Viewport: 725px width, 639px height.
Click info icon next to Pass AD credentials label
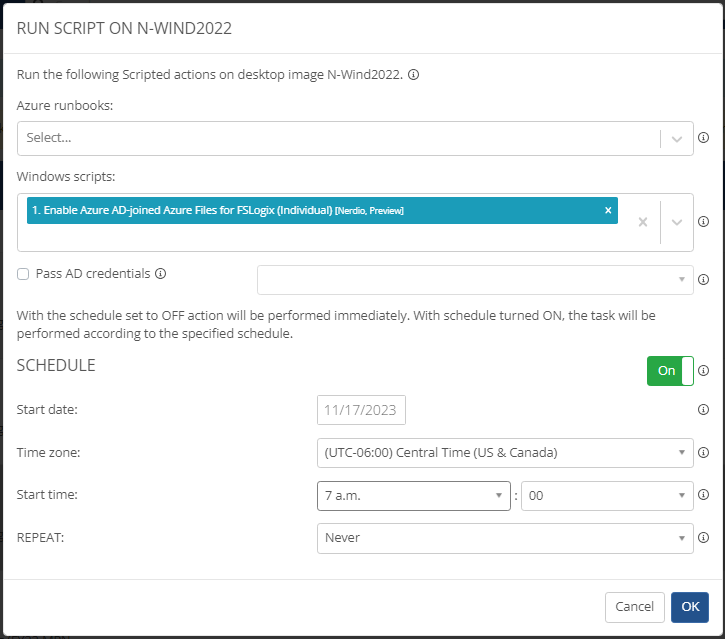(x=161, y=273)
